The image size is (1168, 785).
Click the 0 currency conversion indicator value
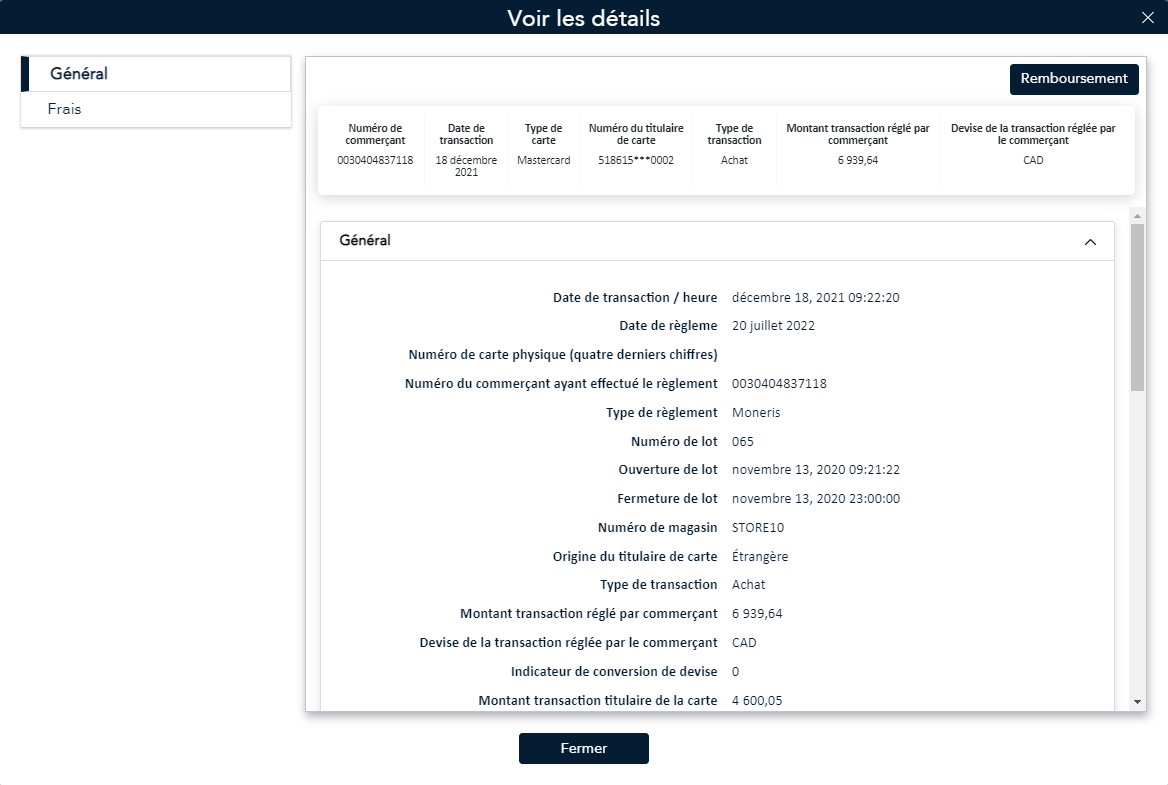point(735,672)
